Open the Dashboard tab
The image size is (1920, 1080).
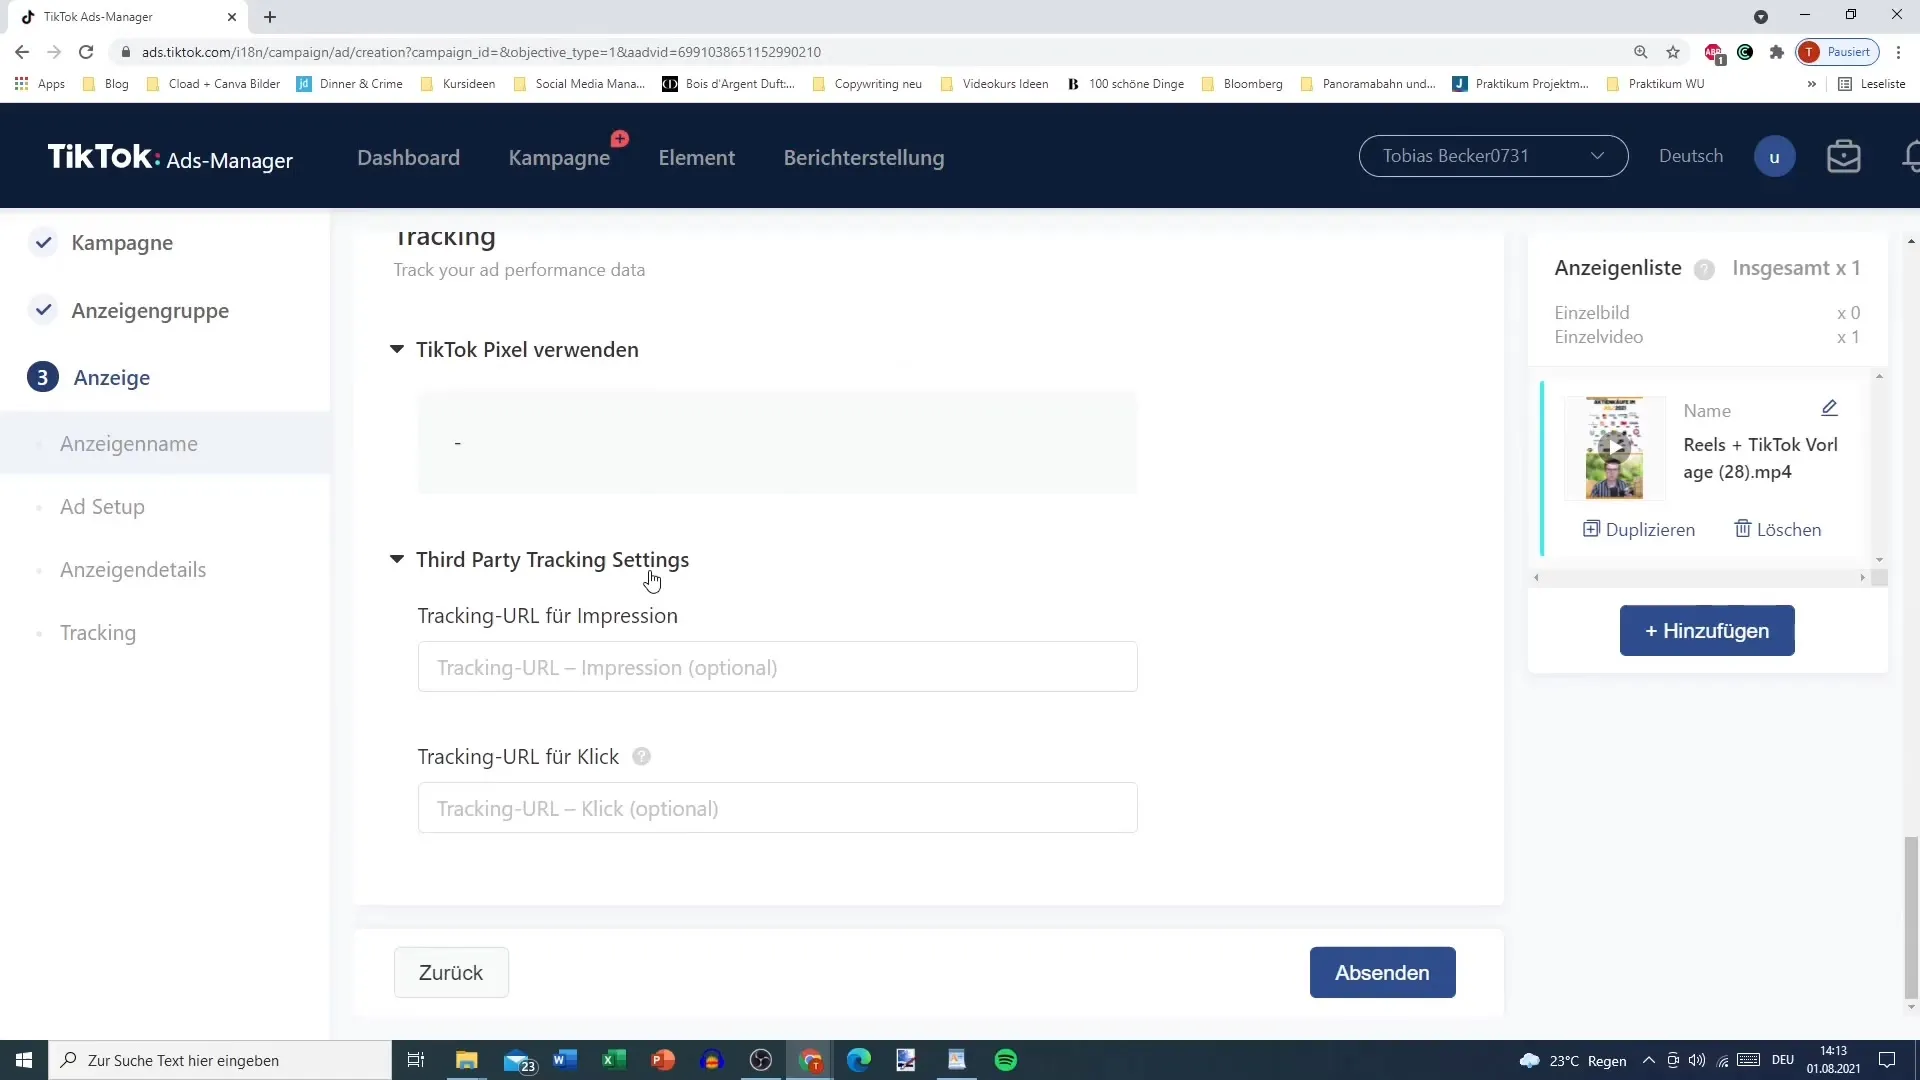408,158
